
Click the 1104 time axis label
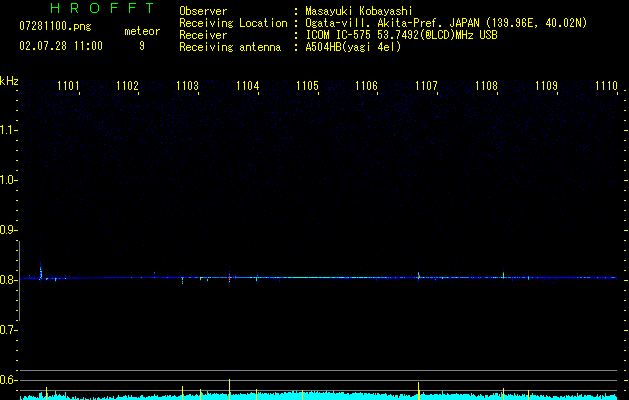[248, 86]
